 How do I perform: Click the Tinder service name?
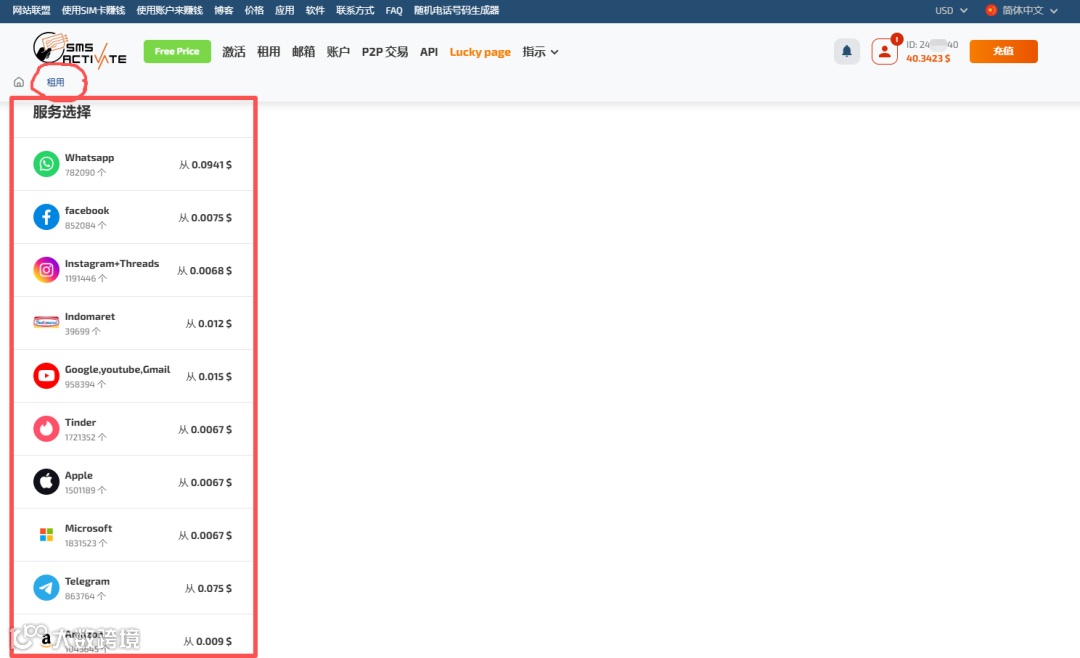tap(81, 422)
